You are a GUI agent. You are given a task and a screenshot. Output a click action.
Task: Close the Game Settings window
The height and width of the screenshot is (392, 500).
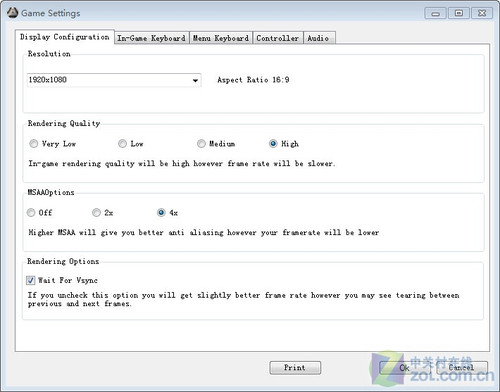coord(482,13)
